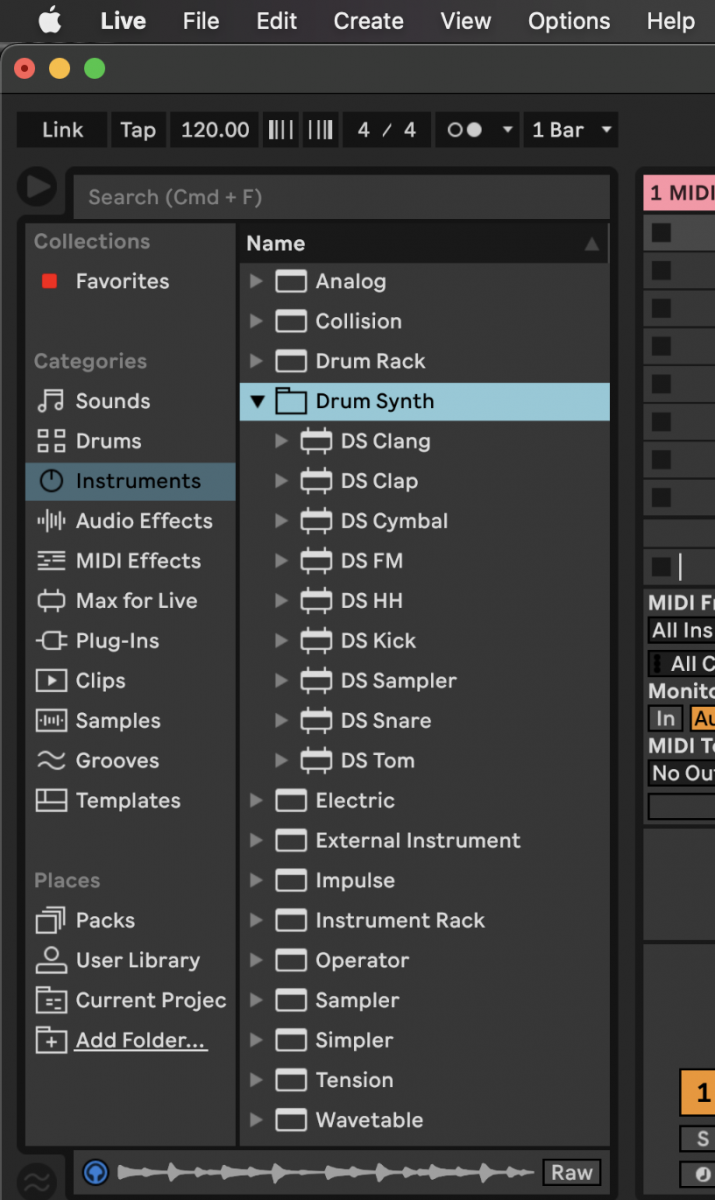Open the File menu
Screen dimensions: 715x1200
point(201,21)
